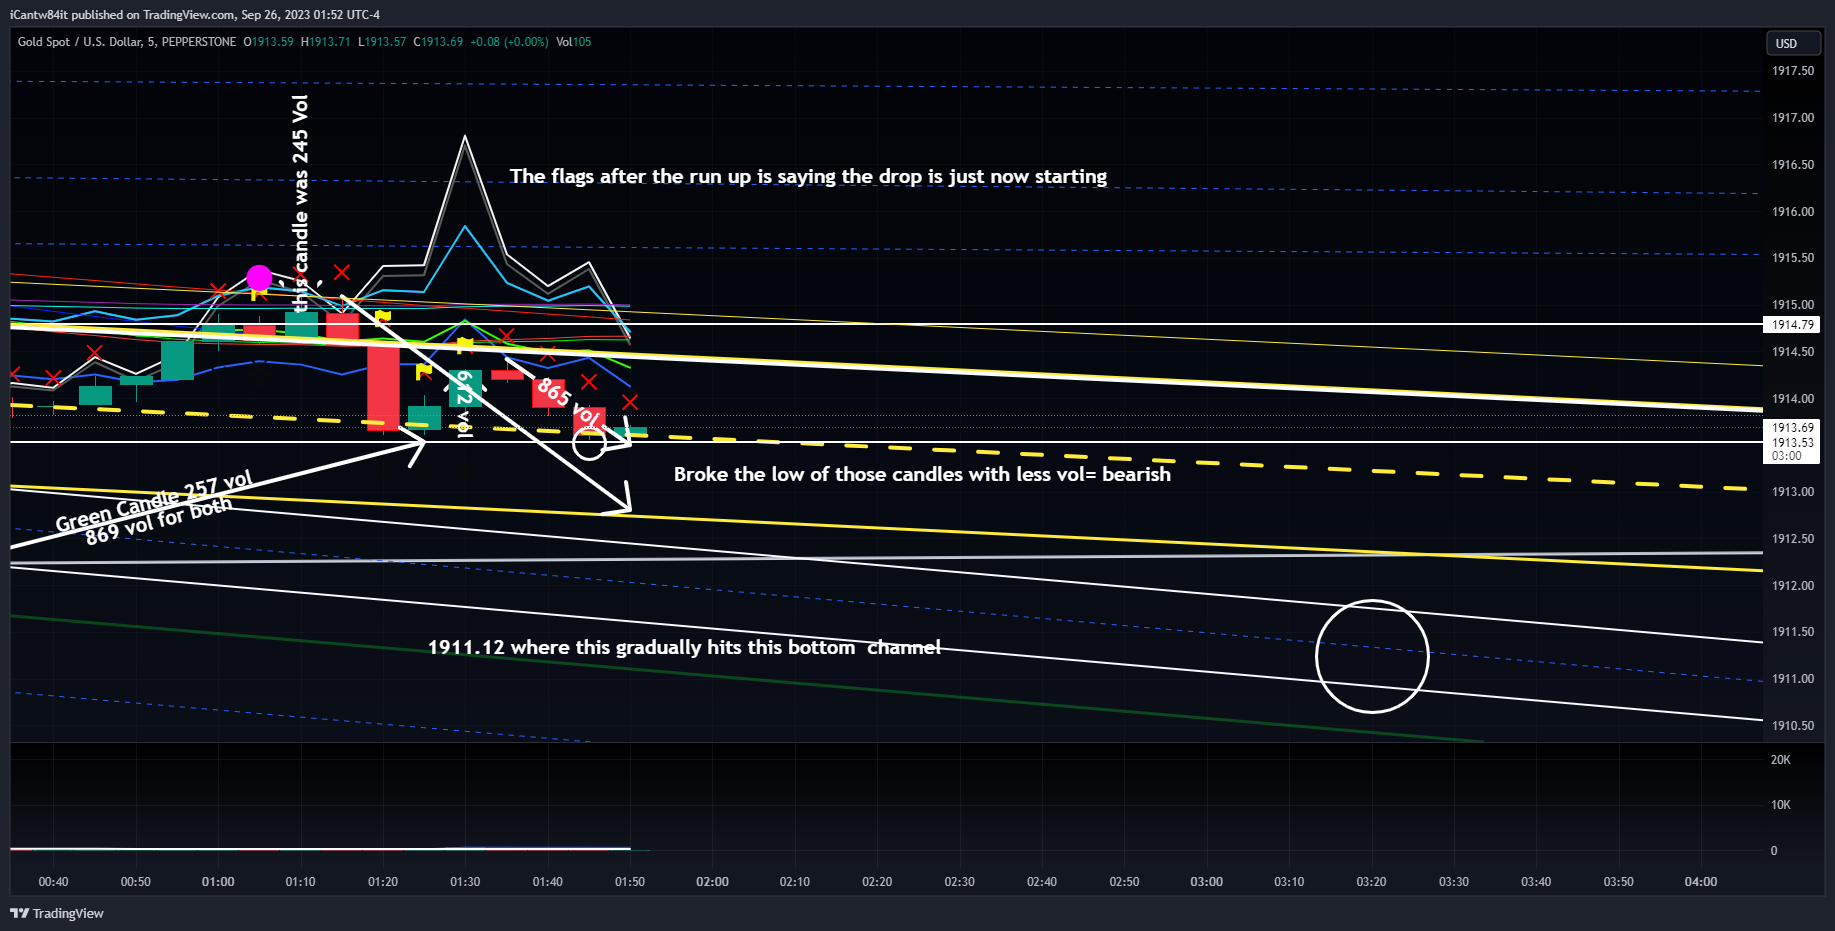
Task: Click the low value 'L1913.57' in legend
Action: 382,42
